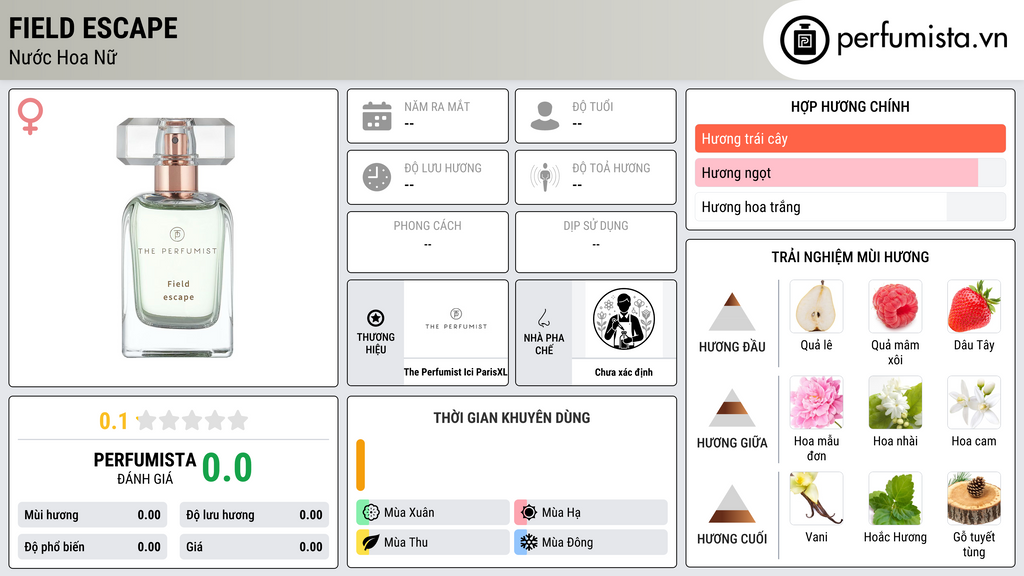The image size is (1024, 576).
Task: Click the Dịp sử dụng info box
Action: tap(596, 242)
